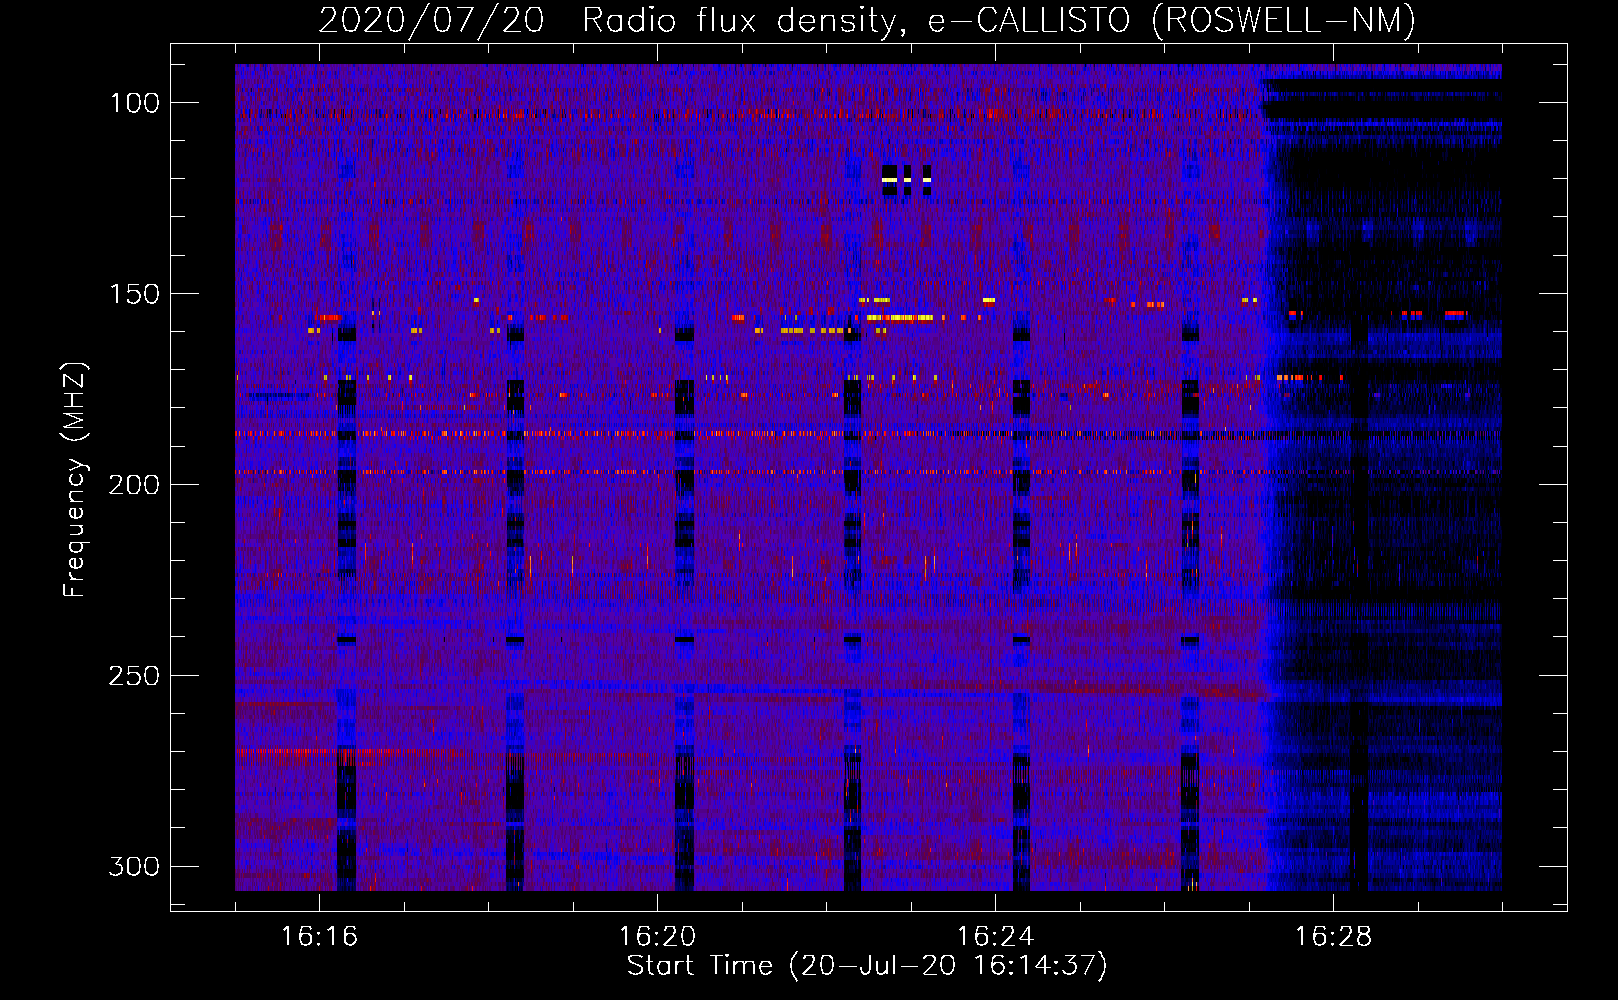1618x1000 pixels.
Task: Click the 300 frequency tick label
Action: point(134,866)
